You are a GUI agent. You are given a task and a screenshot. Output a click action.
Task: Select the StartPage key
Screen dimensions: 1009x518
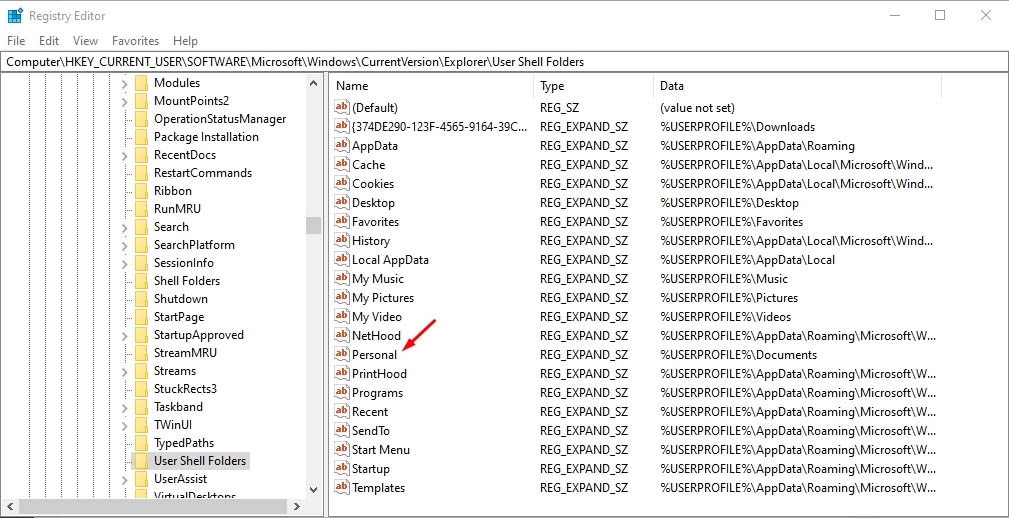click(179, 317)
